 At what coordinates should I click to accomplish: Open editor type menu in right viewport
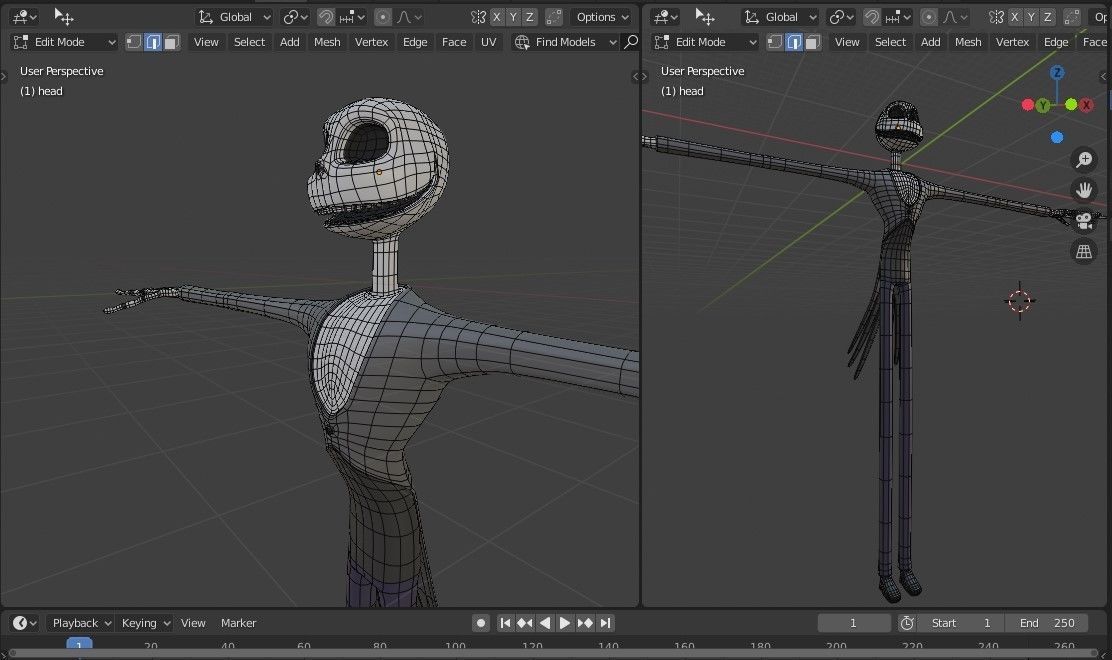(x=665, y=16)
